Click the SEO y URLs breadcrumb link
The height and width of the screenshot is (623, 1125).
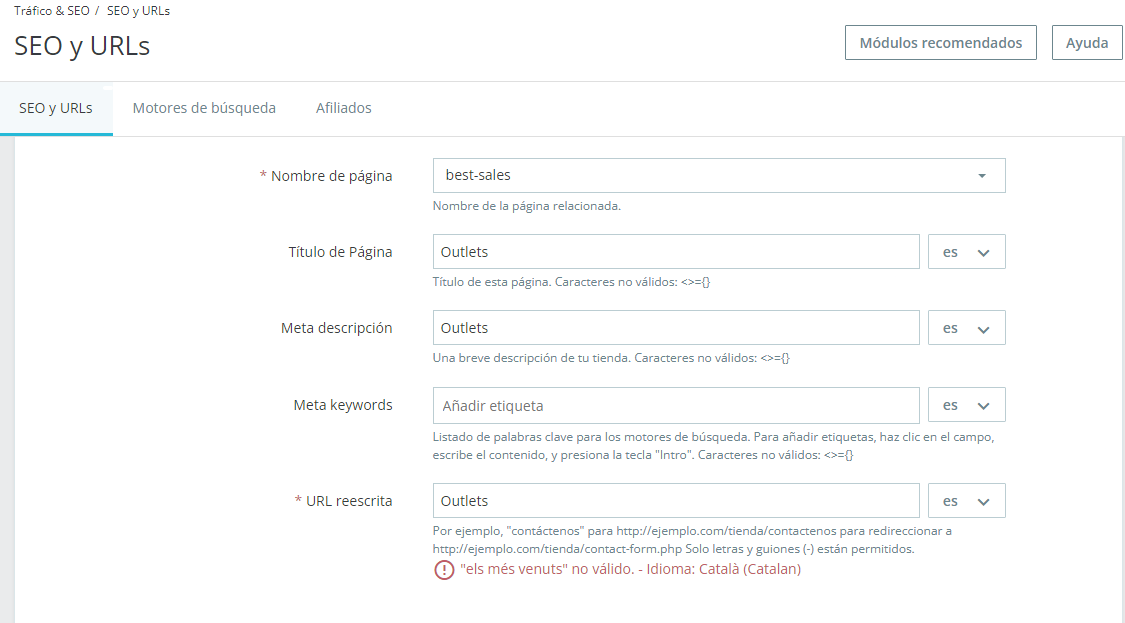click(x=138, y=11)
